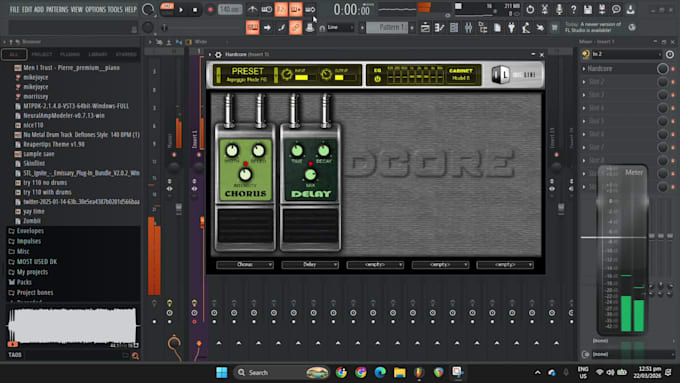Open the OPTIONS menu
680x383 pixels.
(95, 9)
